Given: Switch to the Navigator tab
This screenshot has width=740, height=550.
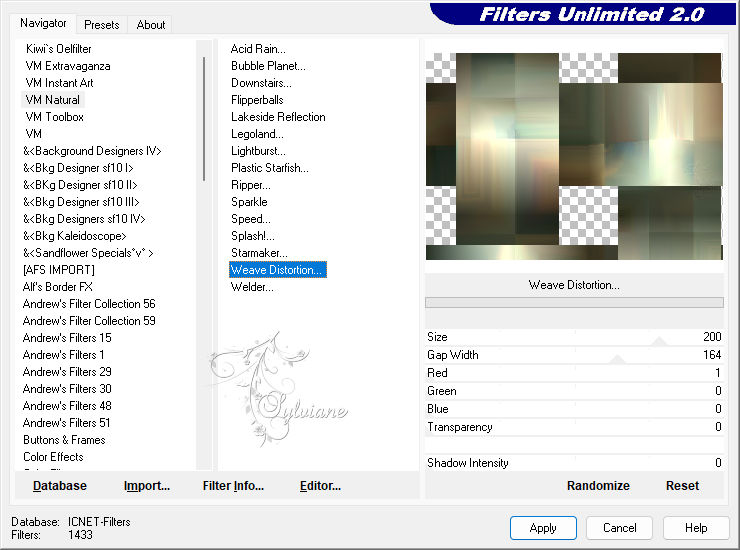Looking at the screenshot, I should pos(43,23).
